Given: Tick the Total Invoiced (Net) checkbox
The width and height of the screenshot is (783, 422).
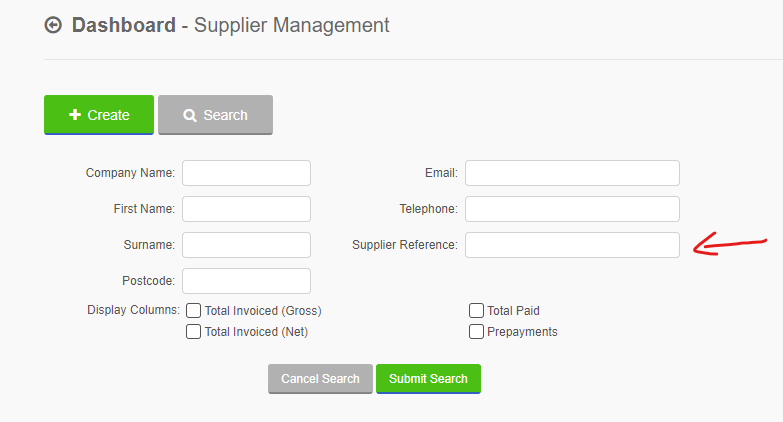Looking at the screenshot, I should [193, 332].
